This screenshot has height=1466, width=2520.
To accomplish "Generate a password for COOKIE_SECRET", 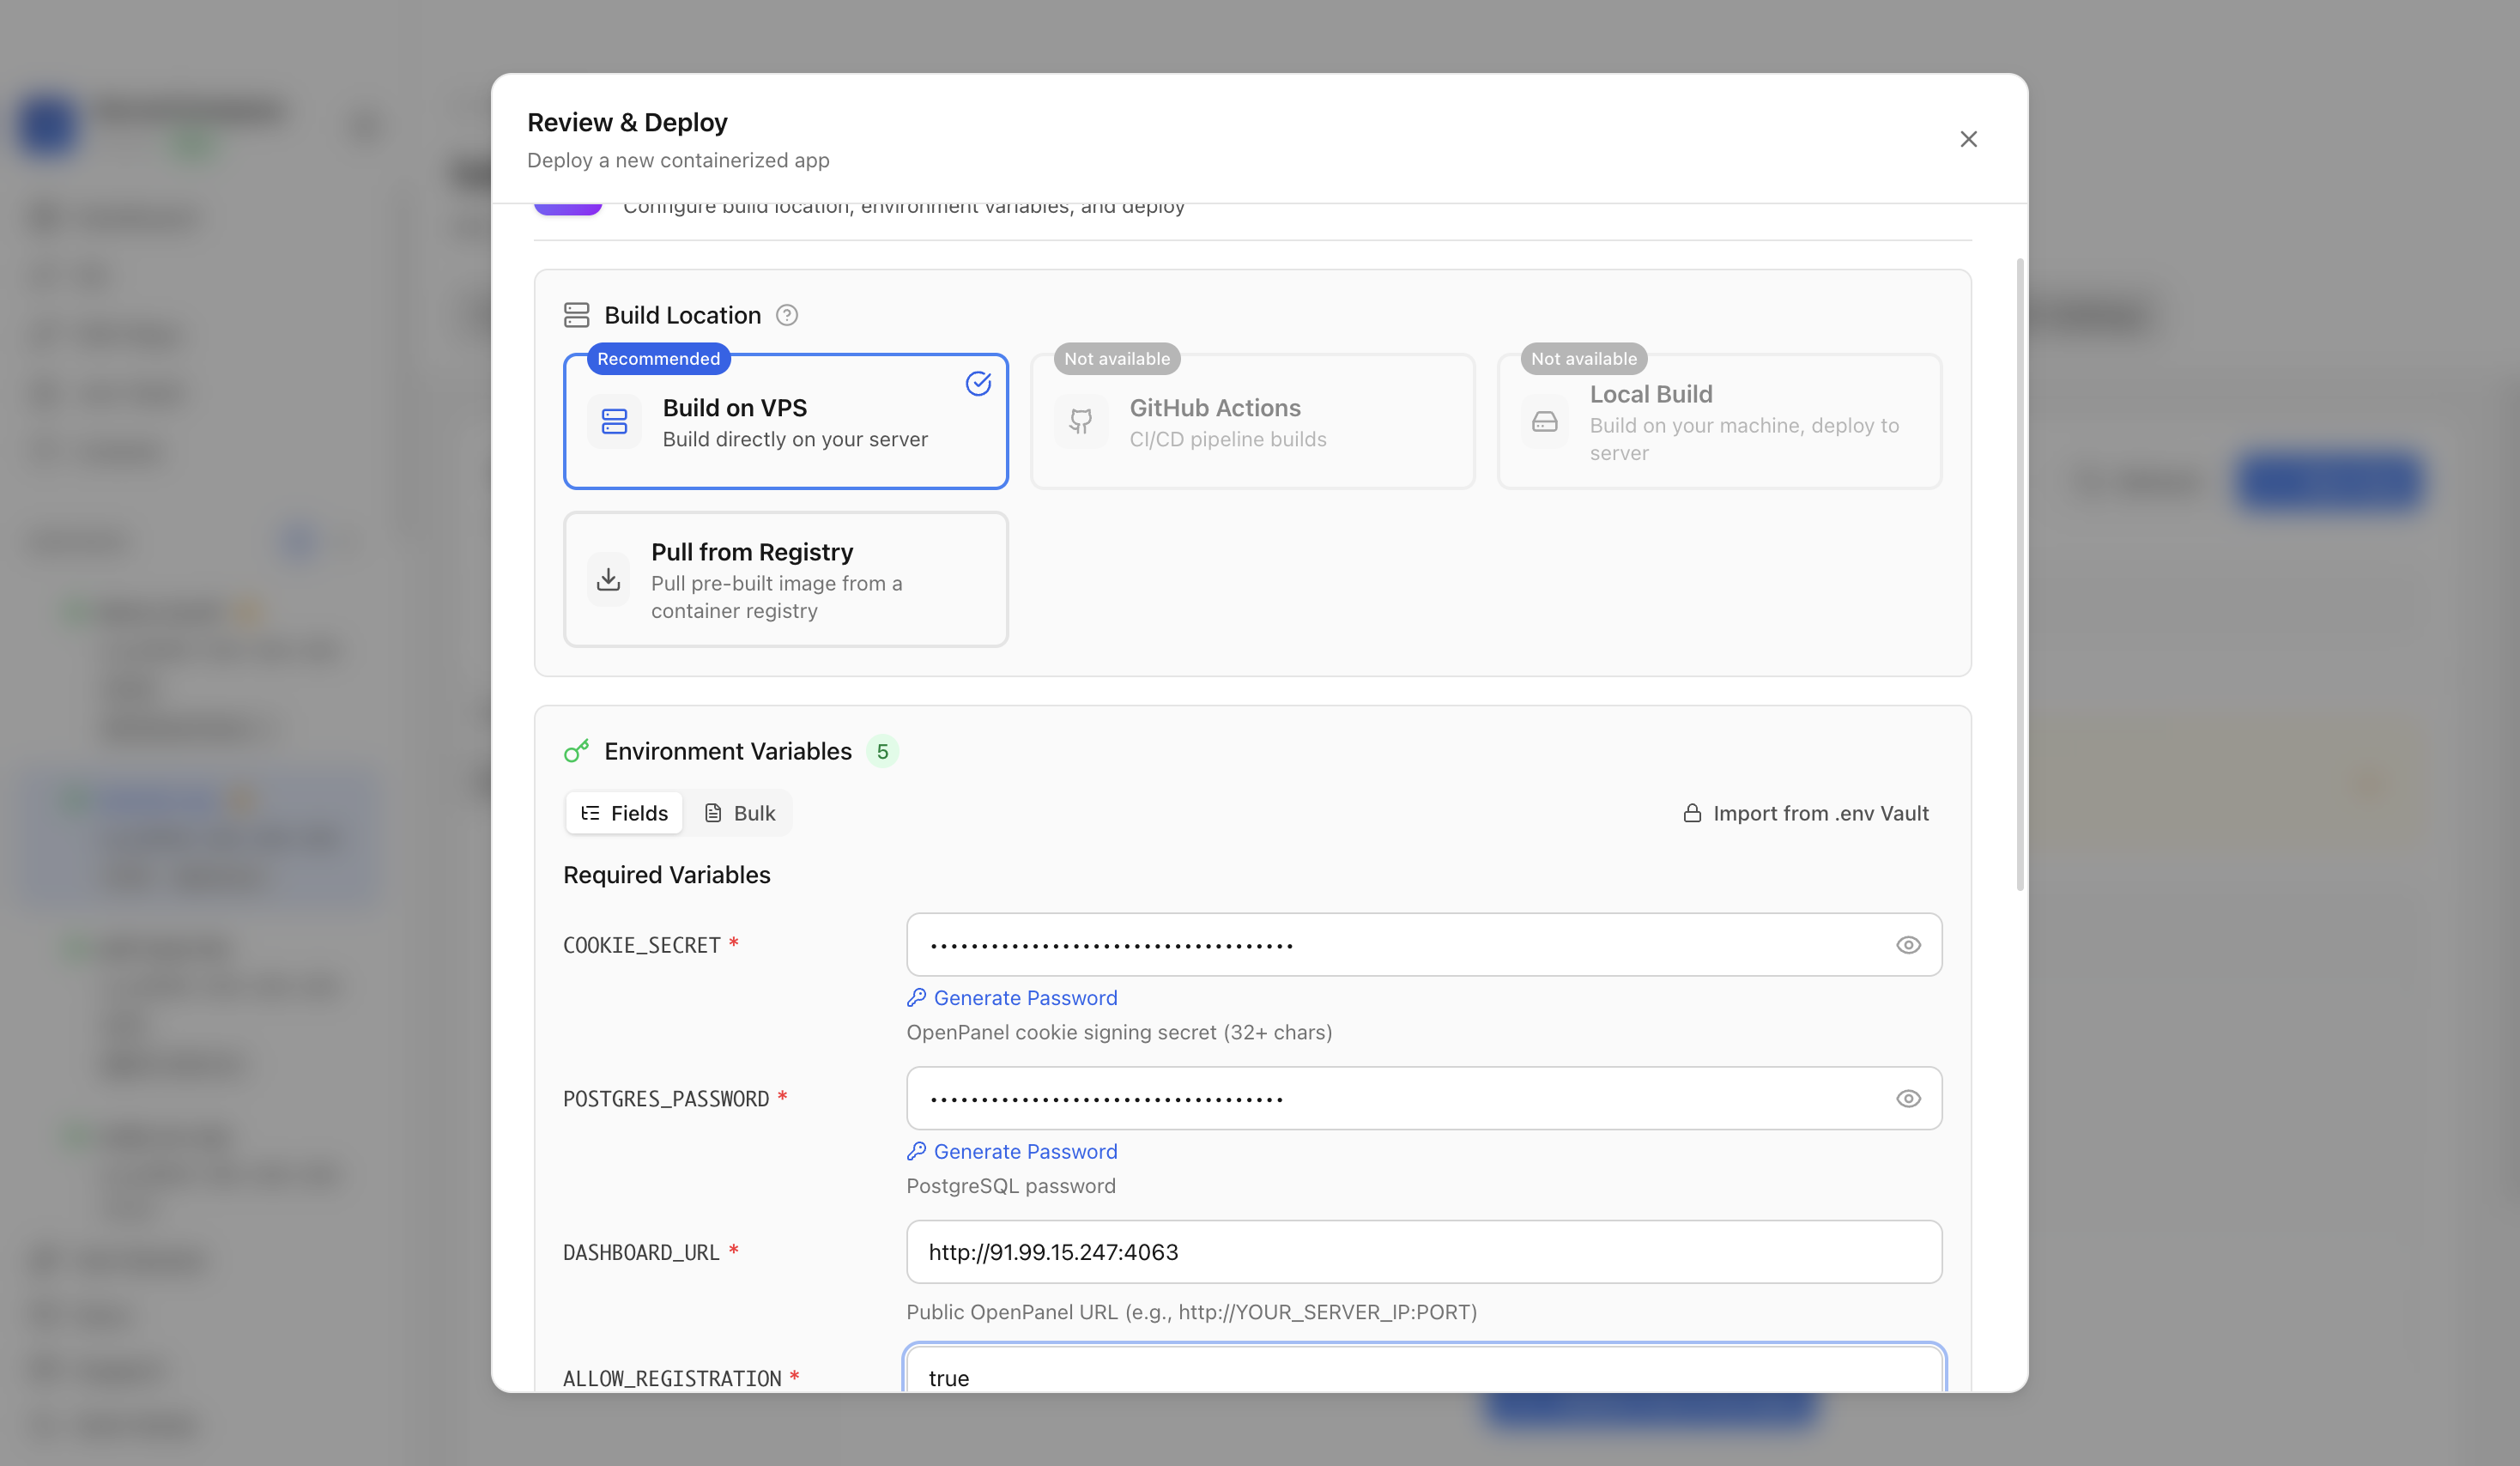I will click(x=1012, y=998).
